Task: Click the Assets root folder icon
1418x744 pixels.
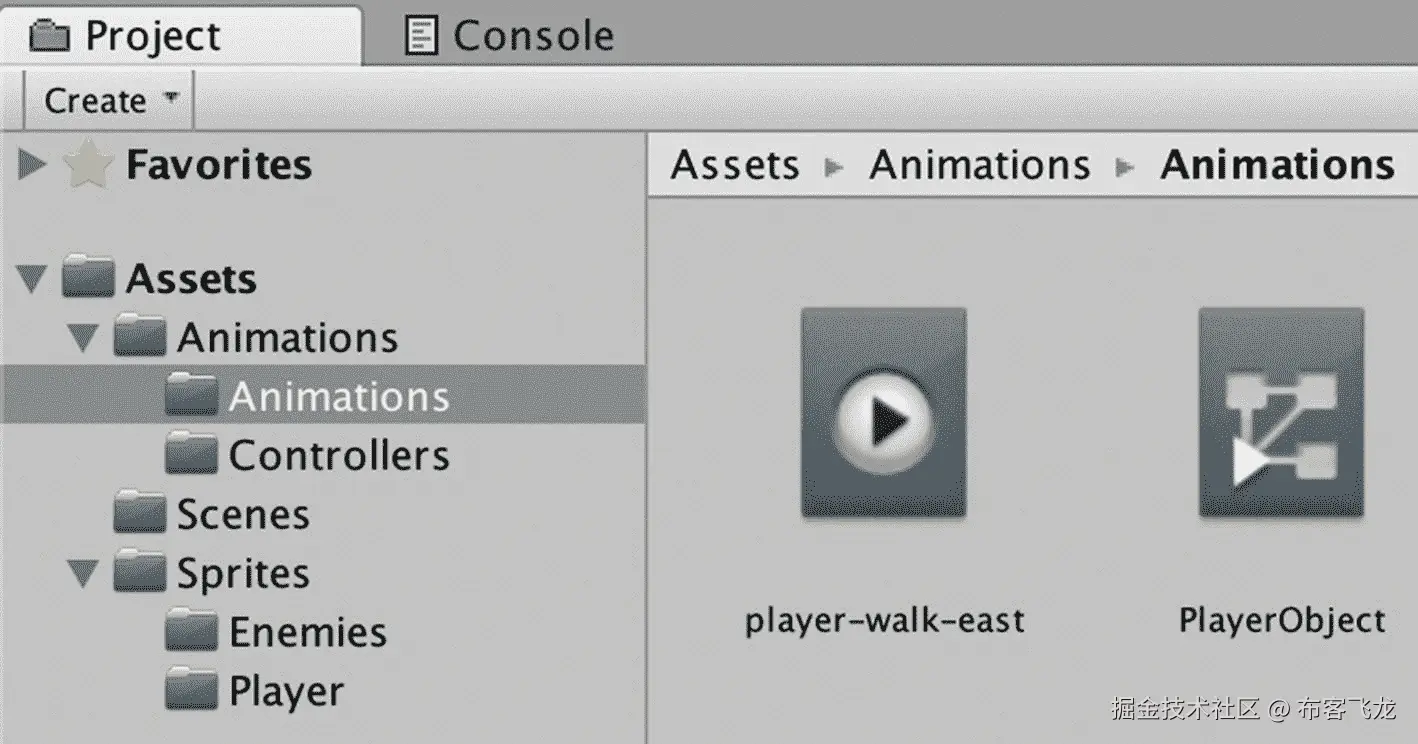Action: (x=88, y=279)
